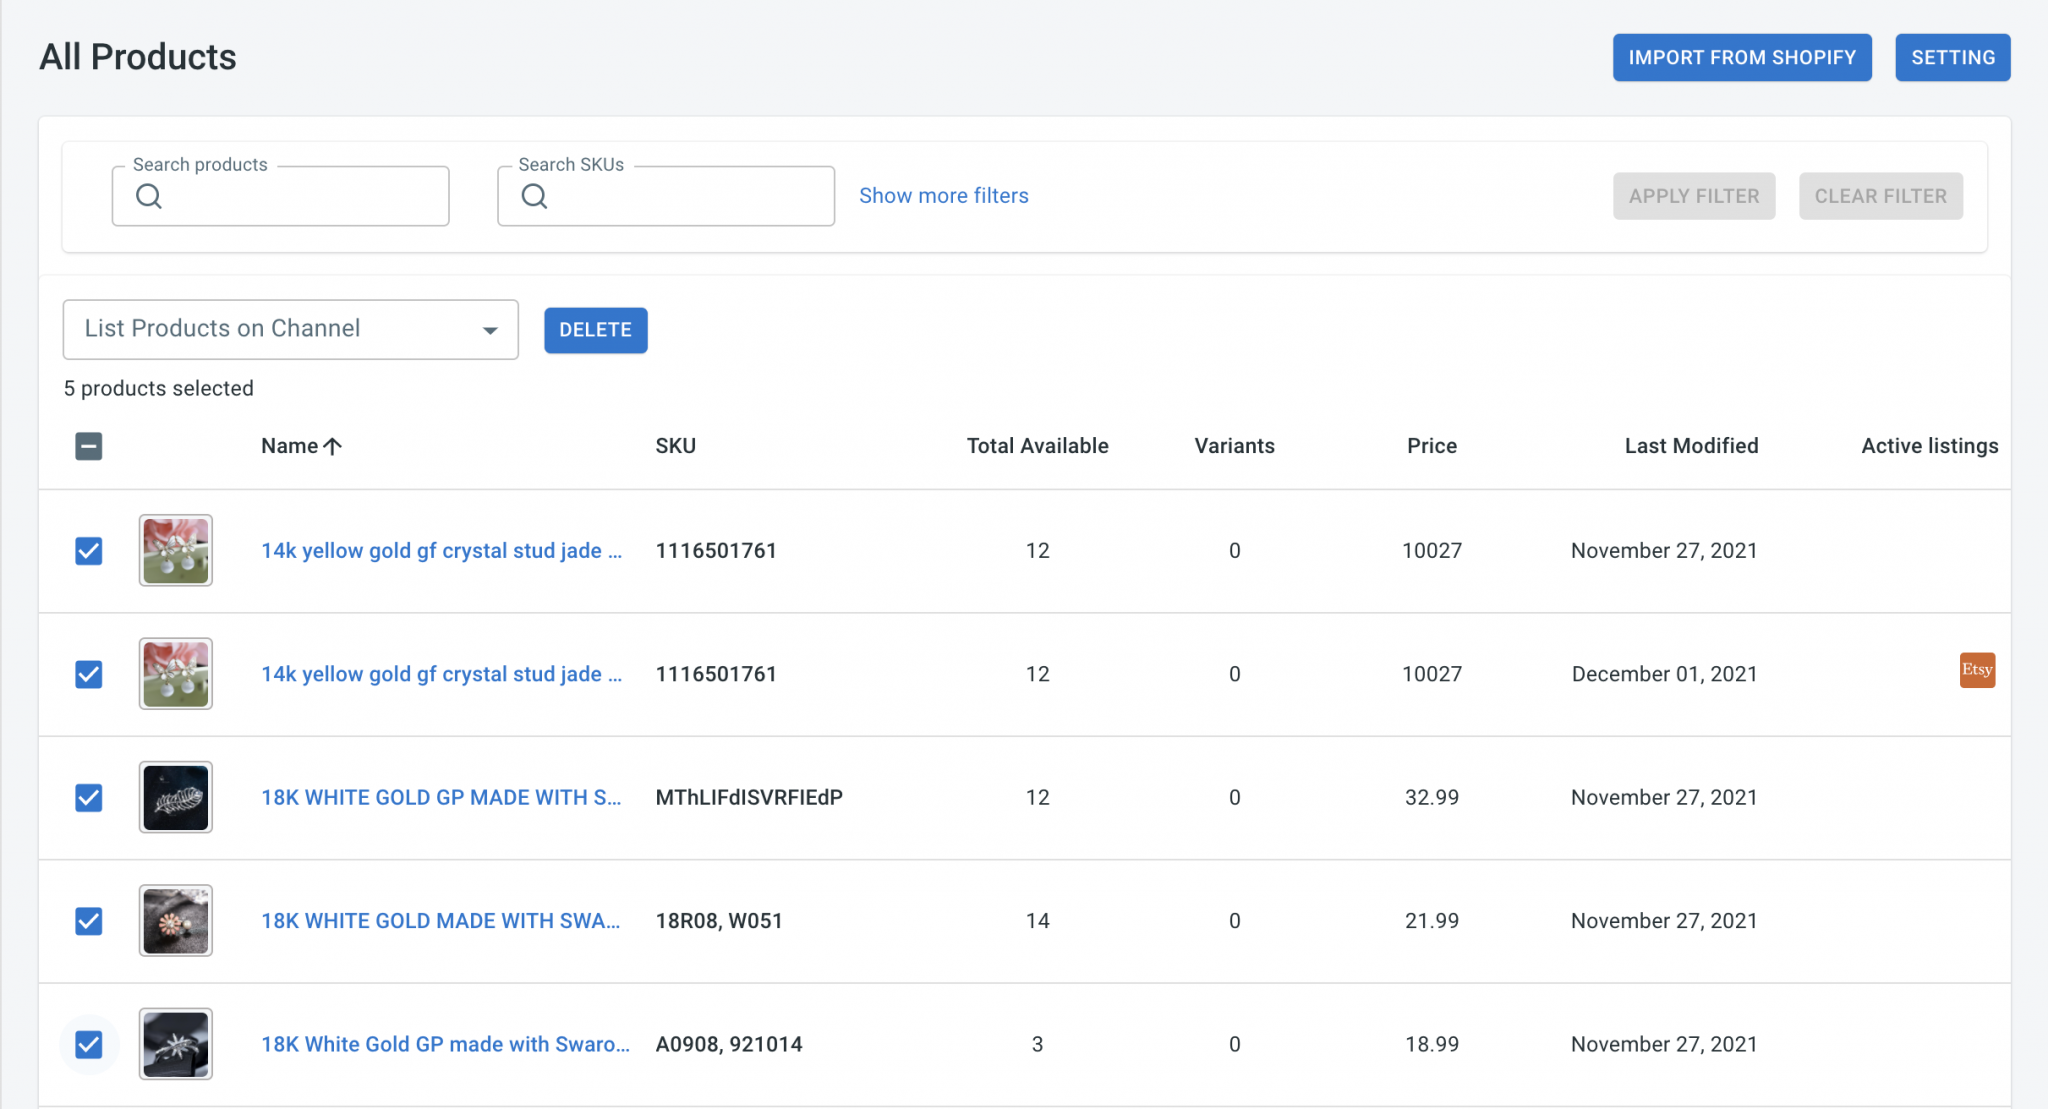Uncheck the A0908, 921014 row checkbox

tap(89, 1044)
